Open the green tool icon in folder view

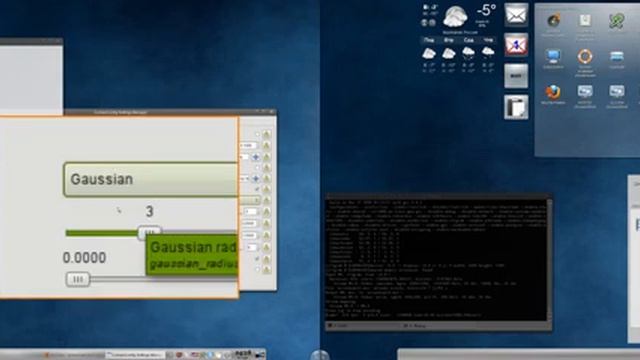click(x=616, y=20)
